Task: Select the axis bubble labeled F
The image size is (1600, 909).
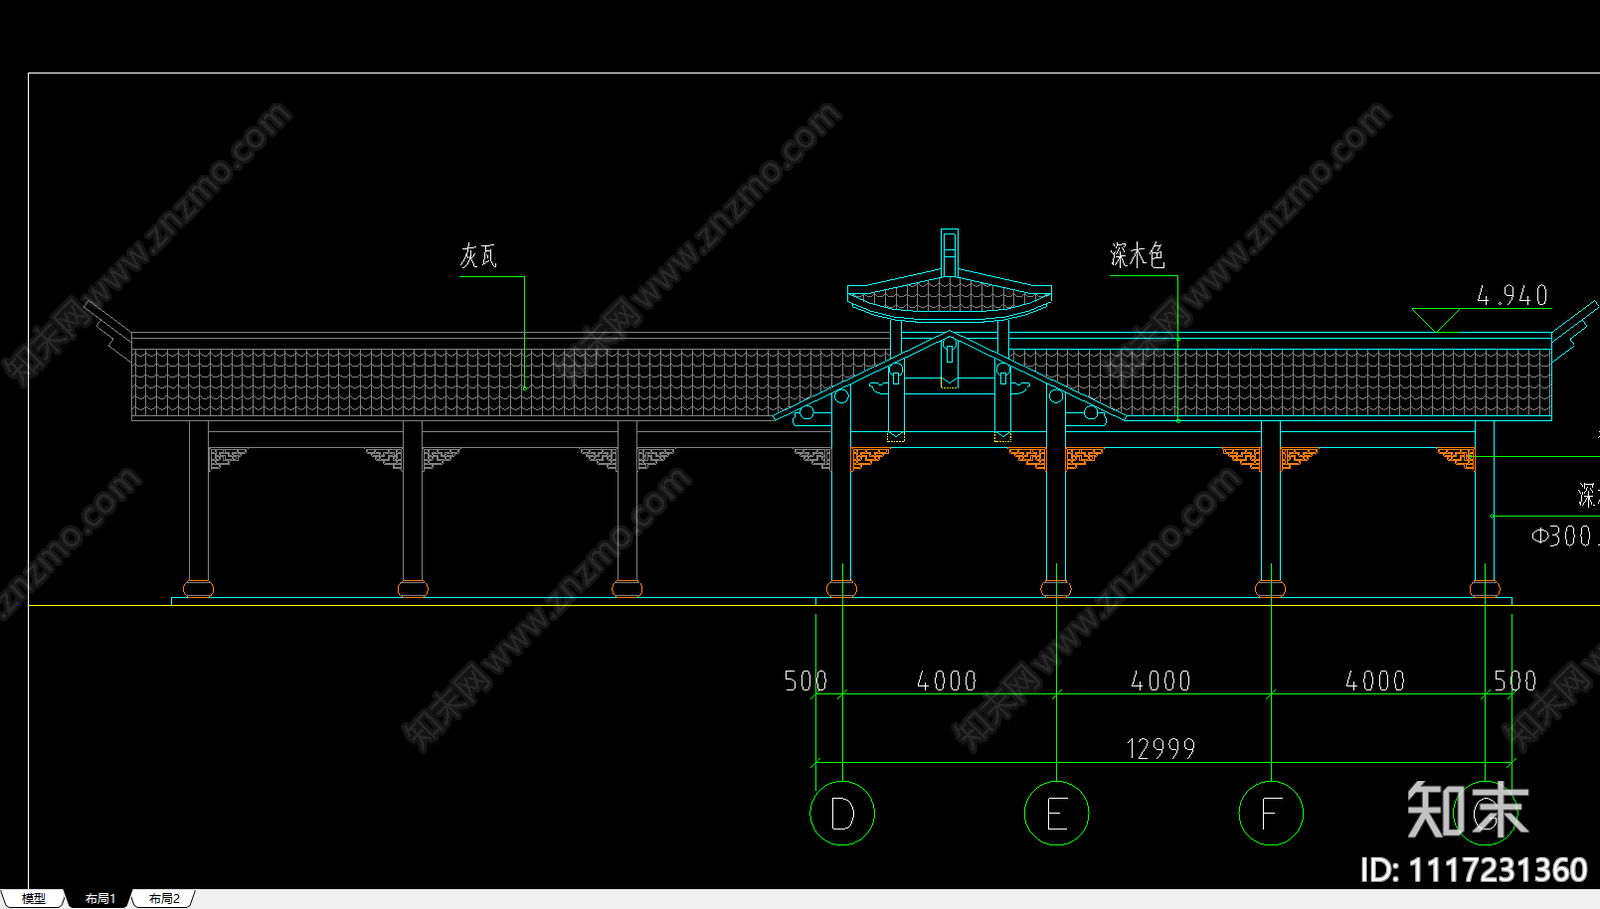Action: (1270, 813)
